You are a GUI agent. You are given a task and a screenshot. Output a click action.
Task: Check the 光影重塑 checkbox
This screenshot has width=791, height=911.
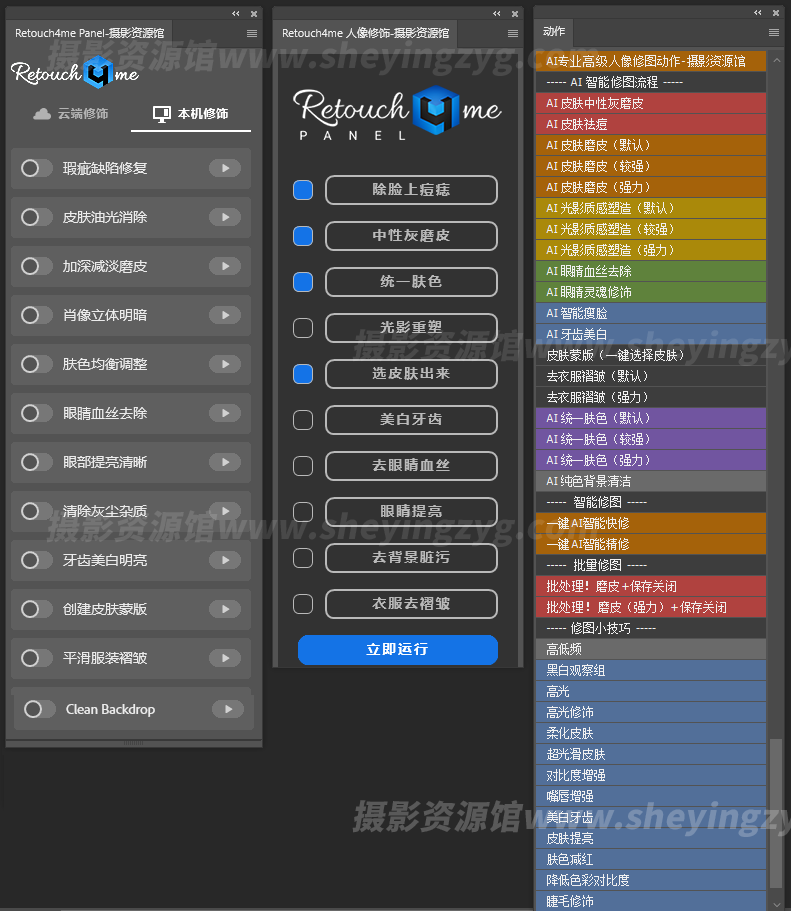(x=303, y=328)
